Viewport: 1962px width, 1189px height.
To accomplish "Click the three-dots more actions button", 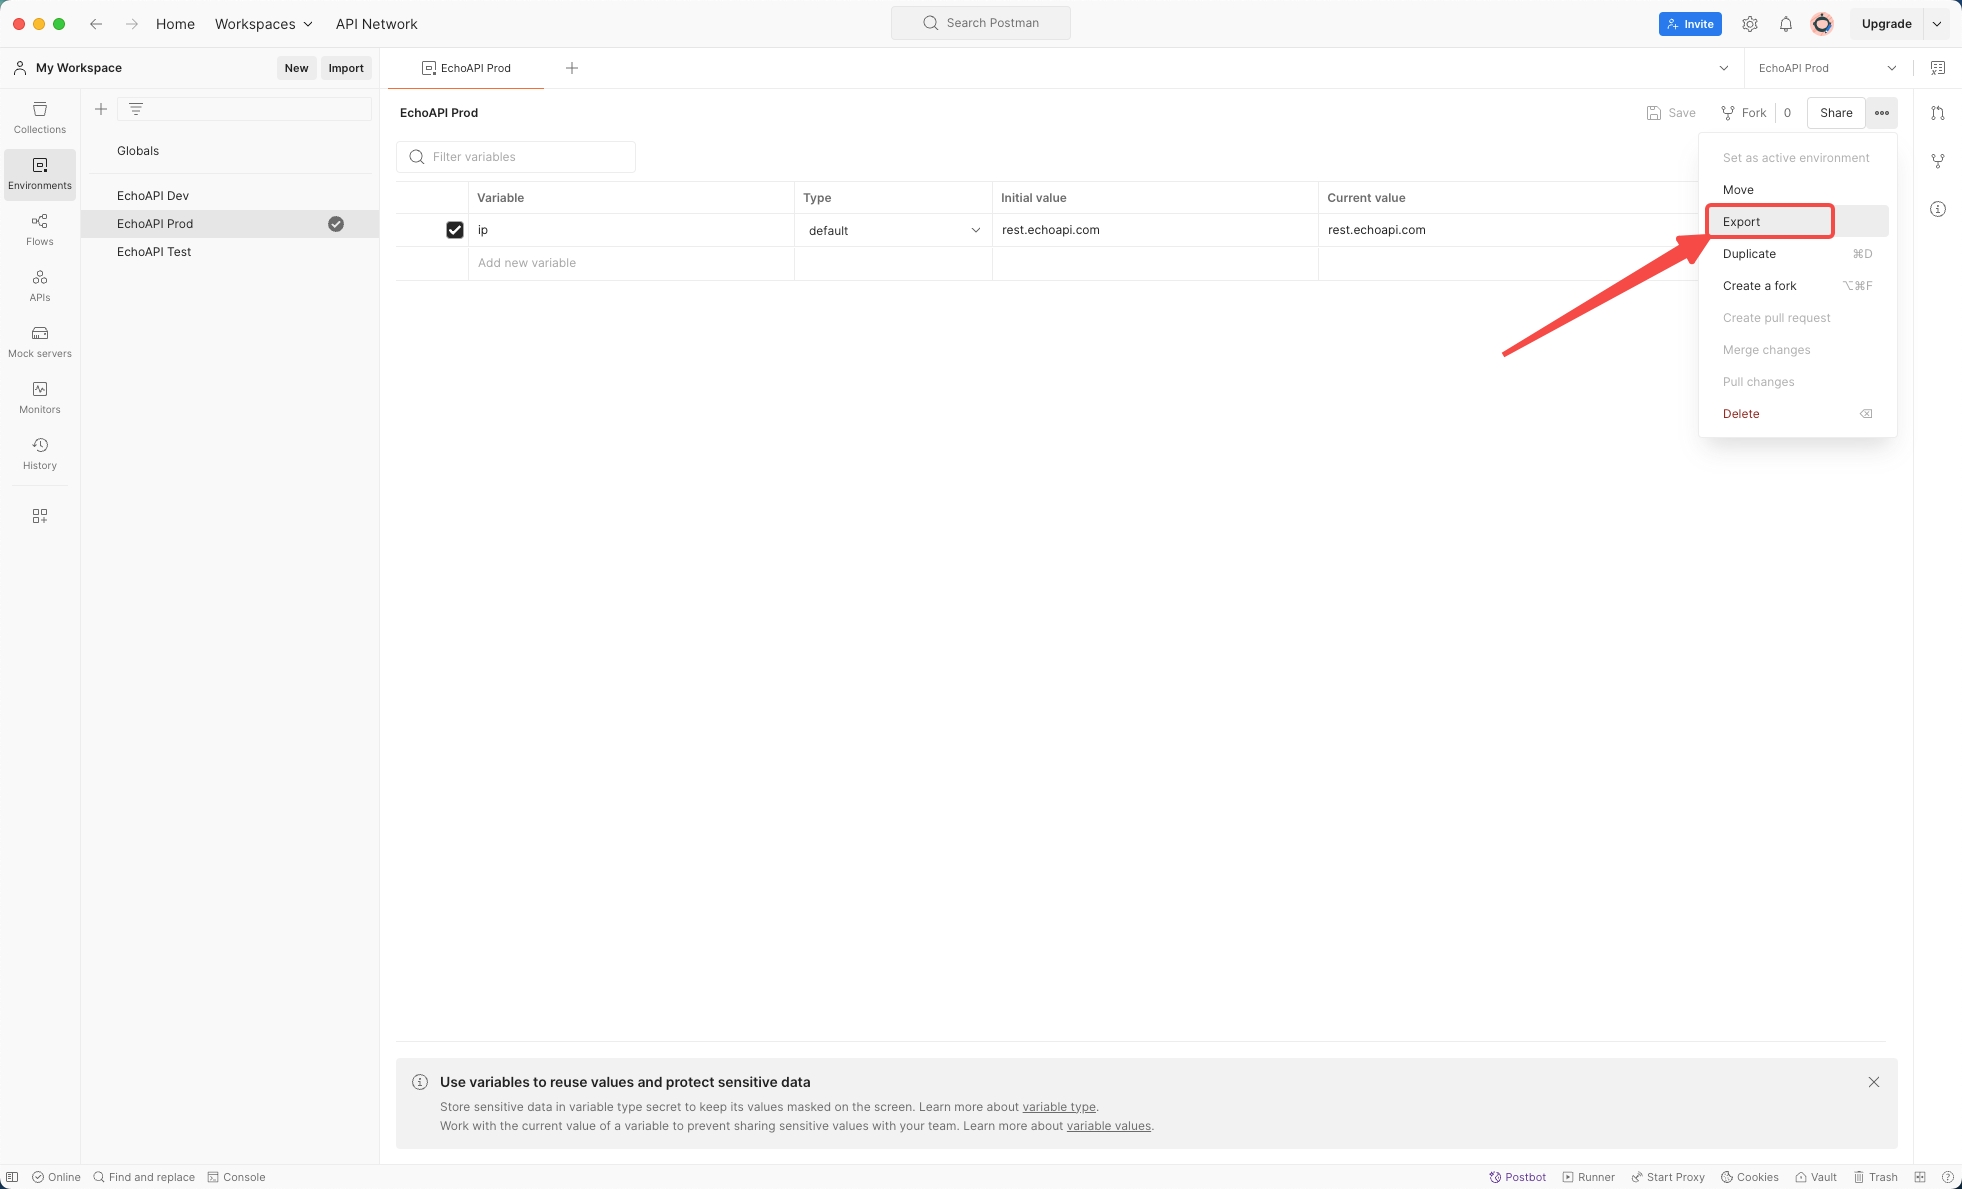I will pyautogui.click(x=1882, y=113).
